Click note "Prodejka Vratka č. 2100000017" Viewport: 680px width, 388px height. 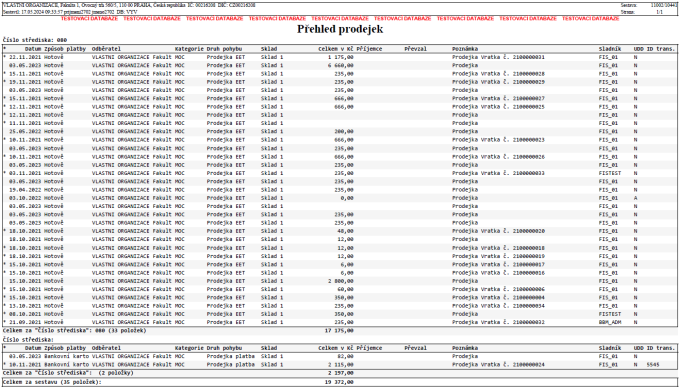(x=498, y=264)
